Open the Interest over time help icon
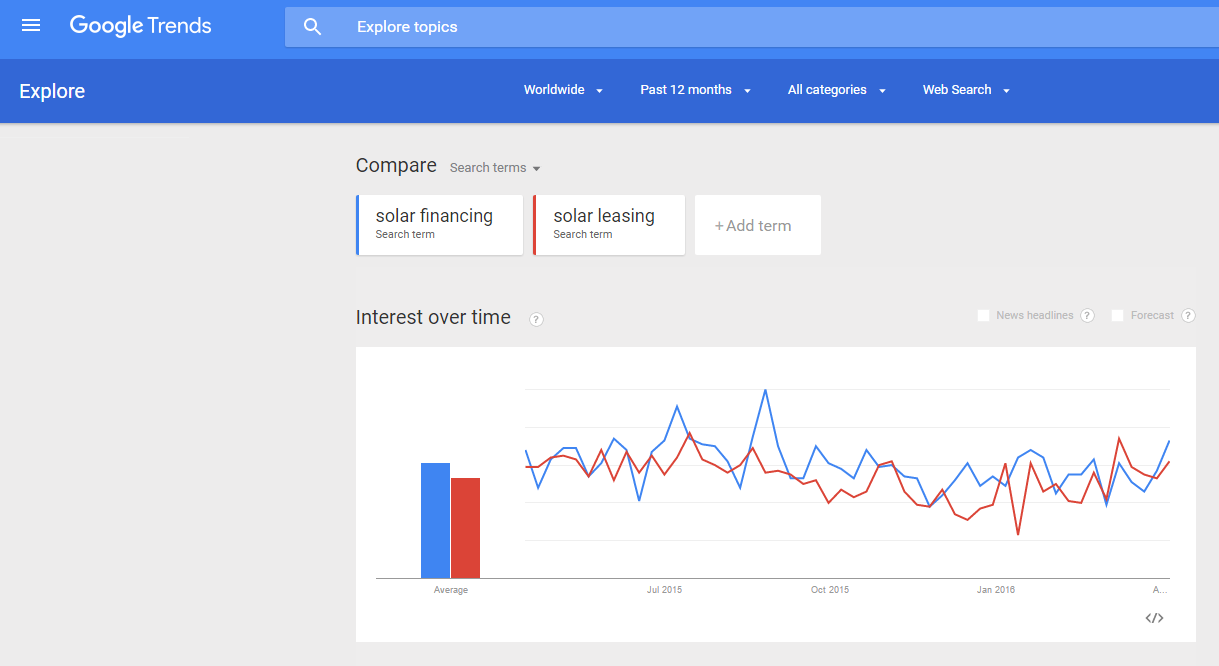 (x=536, y=318)
